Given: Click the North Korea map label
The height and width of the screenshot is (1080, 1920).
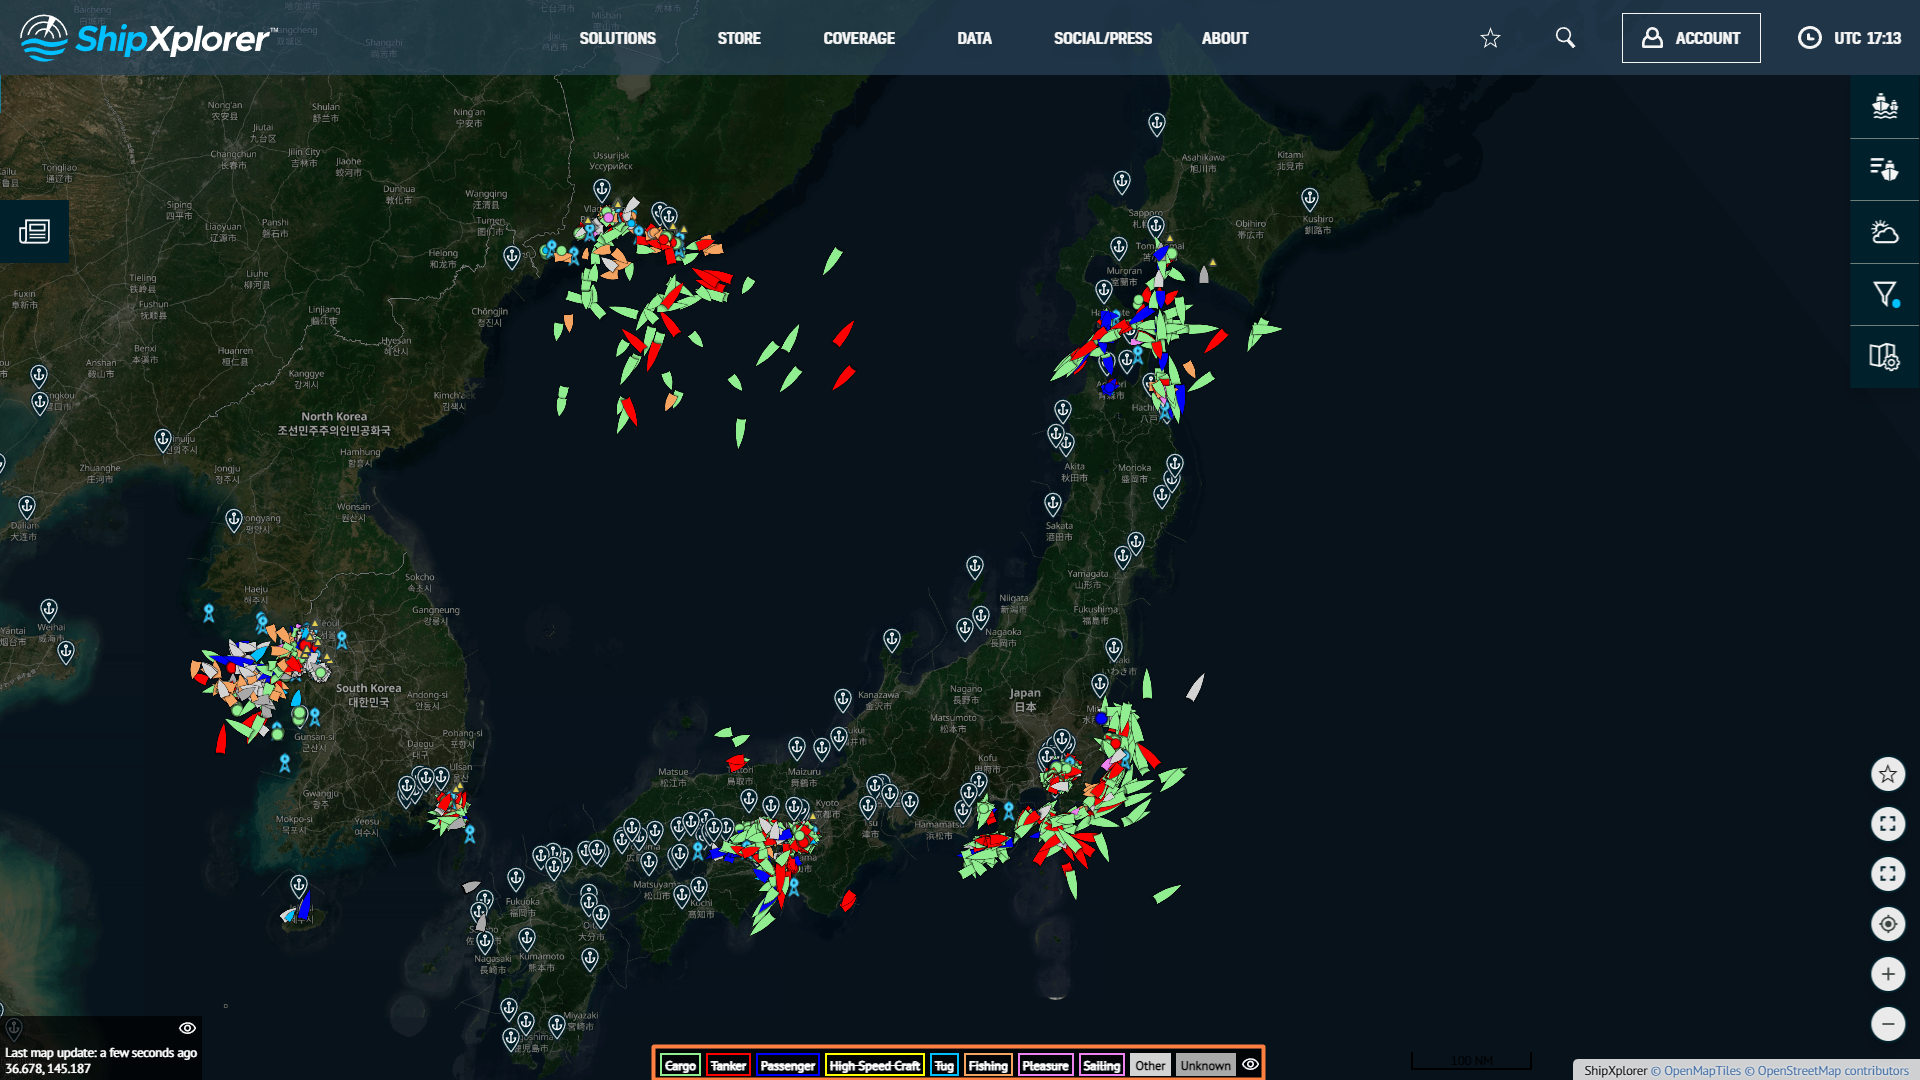Looking at the screenshot, I should (334, 423).
